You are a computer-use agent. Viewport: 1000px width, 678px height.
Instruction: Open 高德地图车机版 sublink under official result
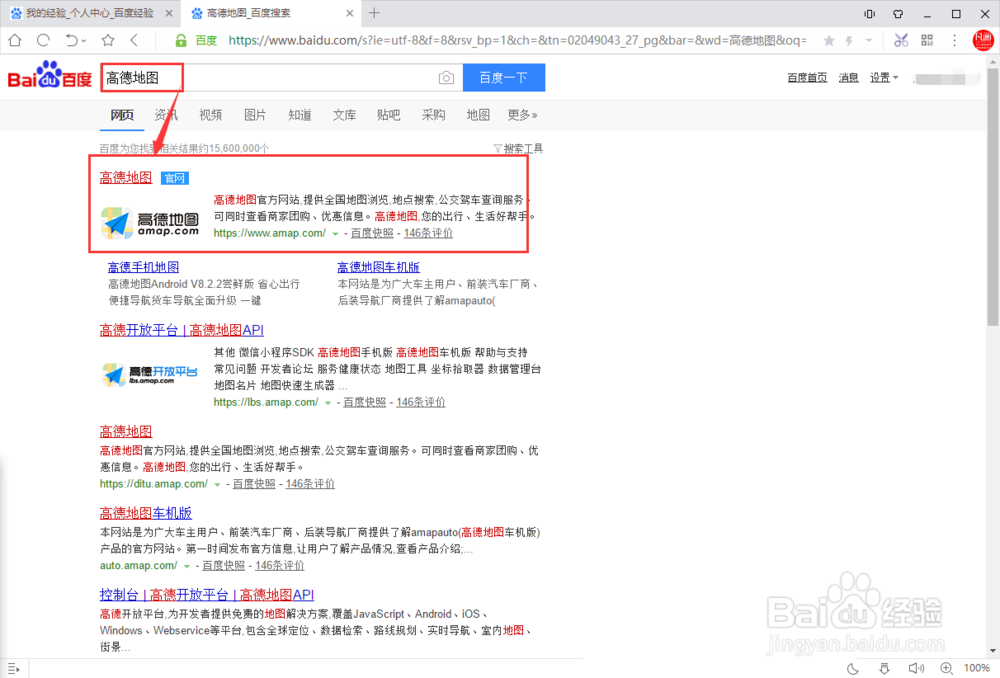coord(378,267)
